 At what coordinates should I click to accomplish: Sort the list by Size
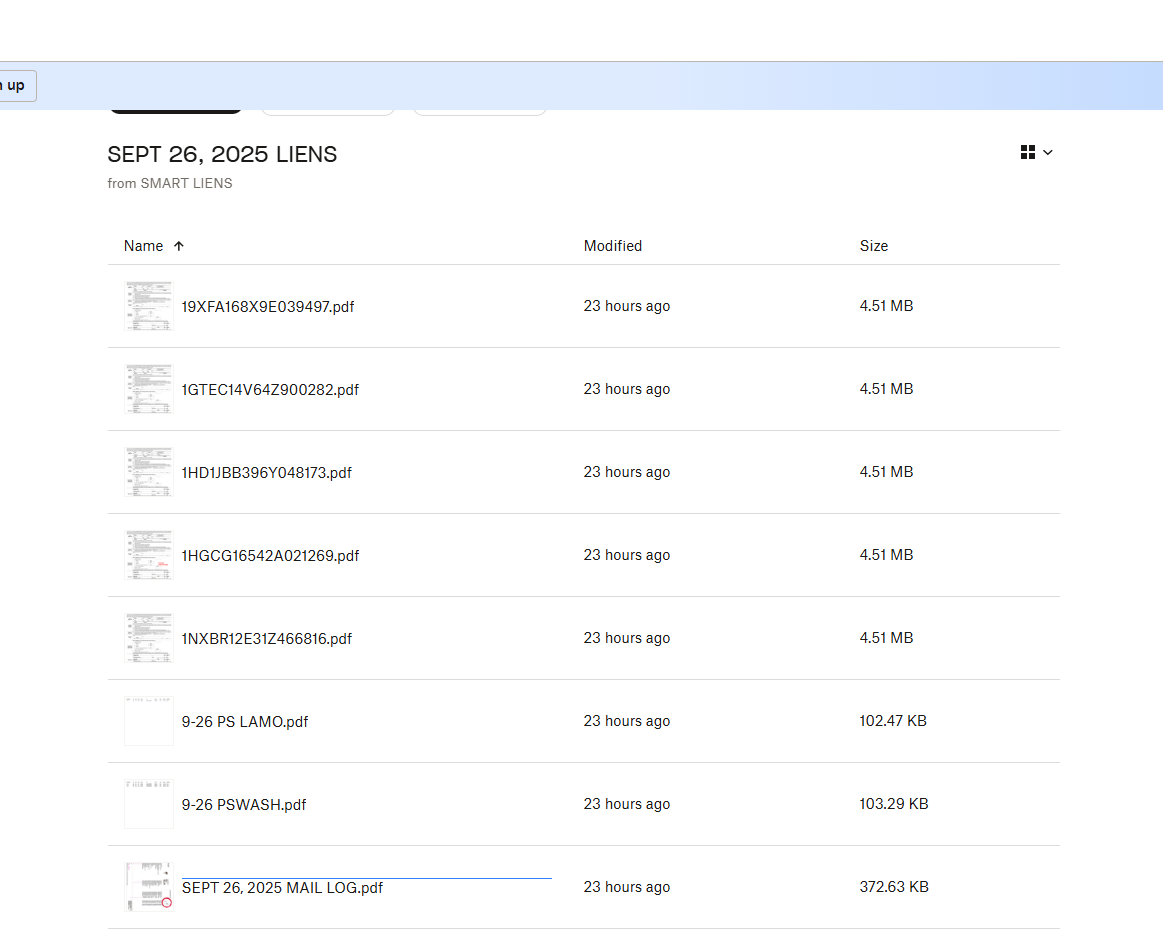click(x=874, y=246)
